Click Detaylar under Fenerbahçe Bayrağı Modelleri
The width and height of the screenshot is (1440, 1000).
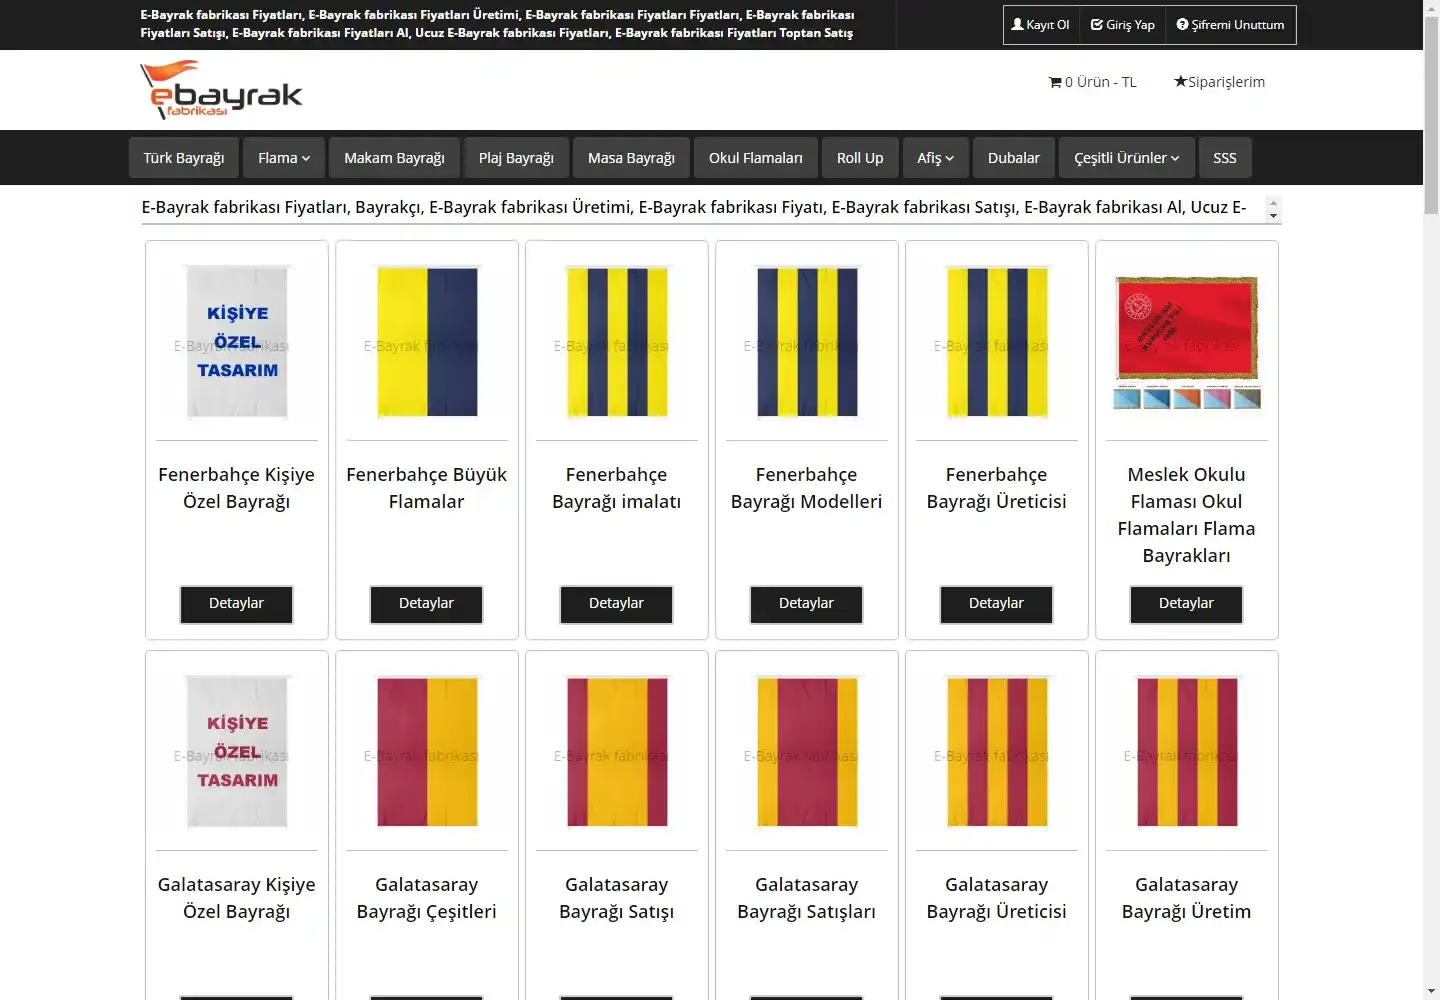pyautogui.click(x=806, y=604)
